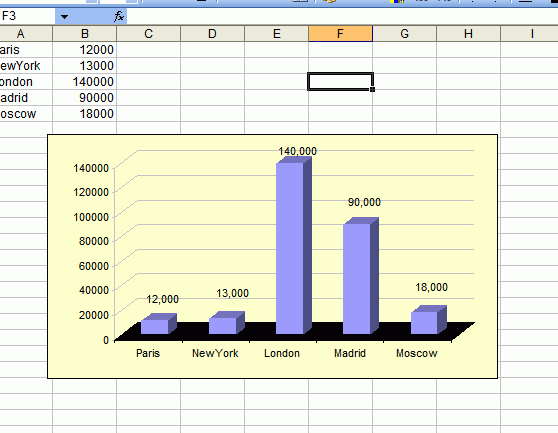
Task: Select the NewYork cell in column A
Action: tap(26, 65)
